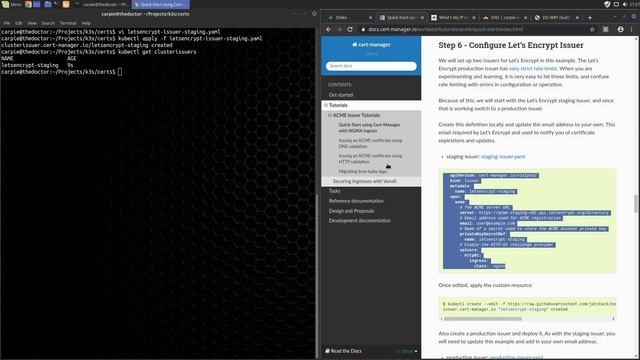Open Get started in docs sidebar

click(341, 95)
